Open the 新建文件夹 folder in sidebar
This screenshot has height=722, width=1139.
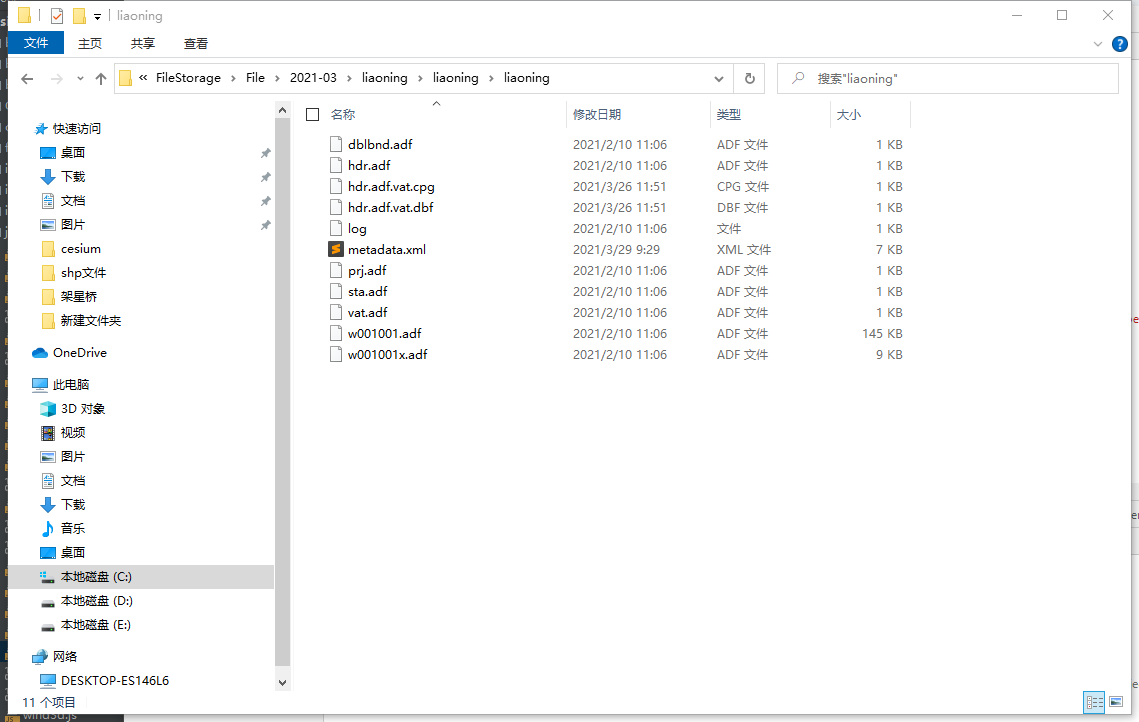pyautogui.click(x=91, y=320)
